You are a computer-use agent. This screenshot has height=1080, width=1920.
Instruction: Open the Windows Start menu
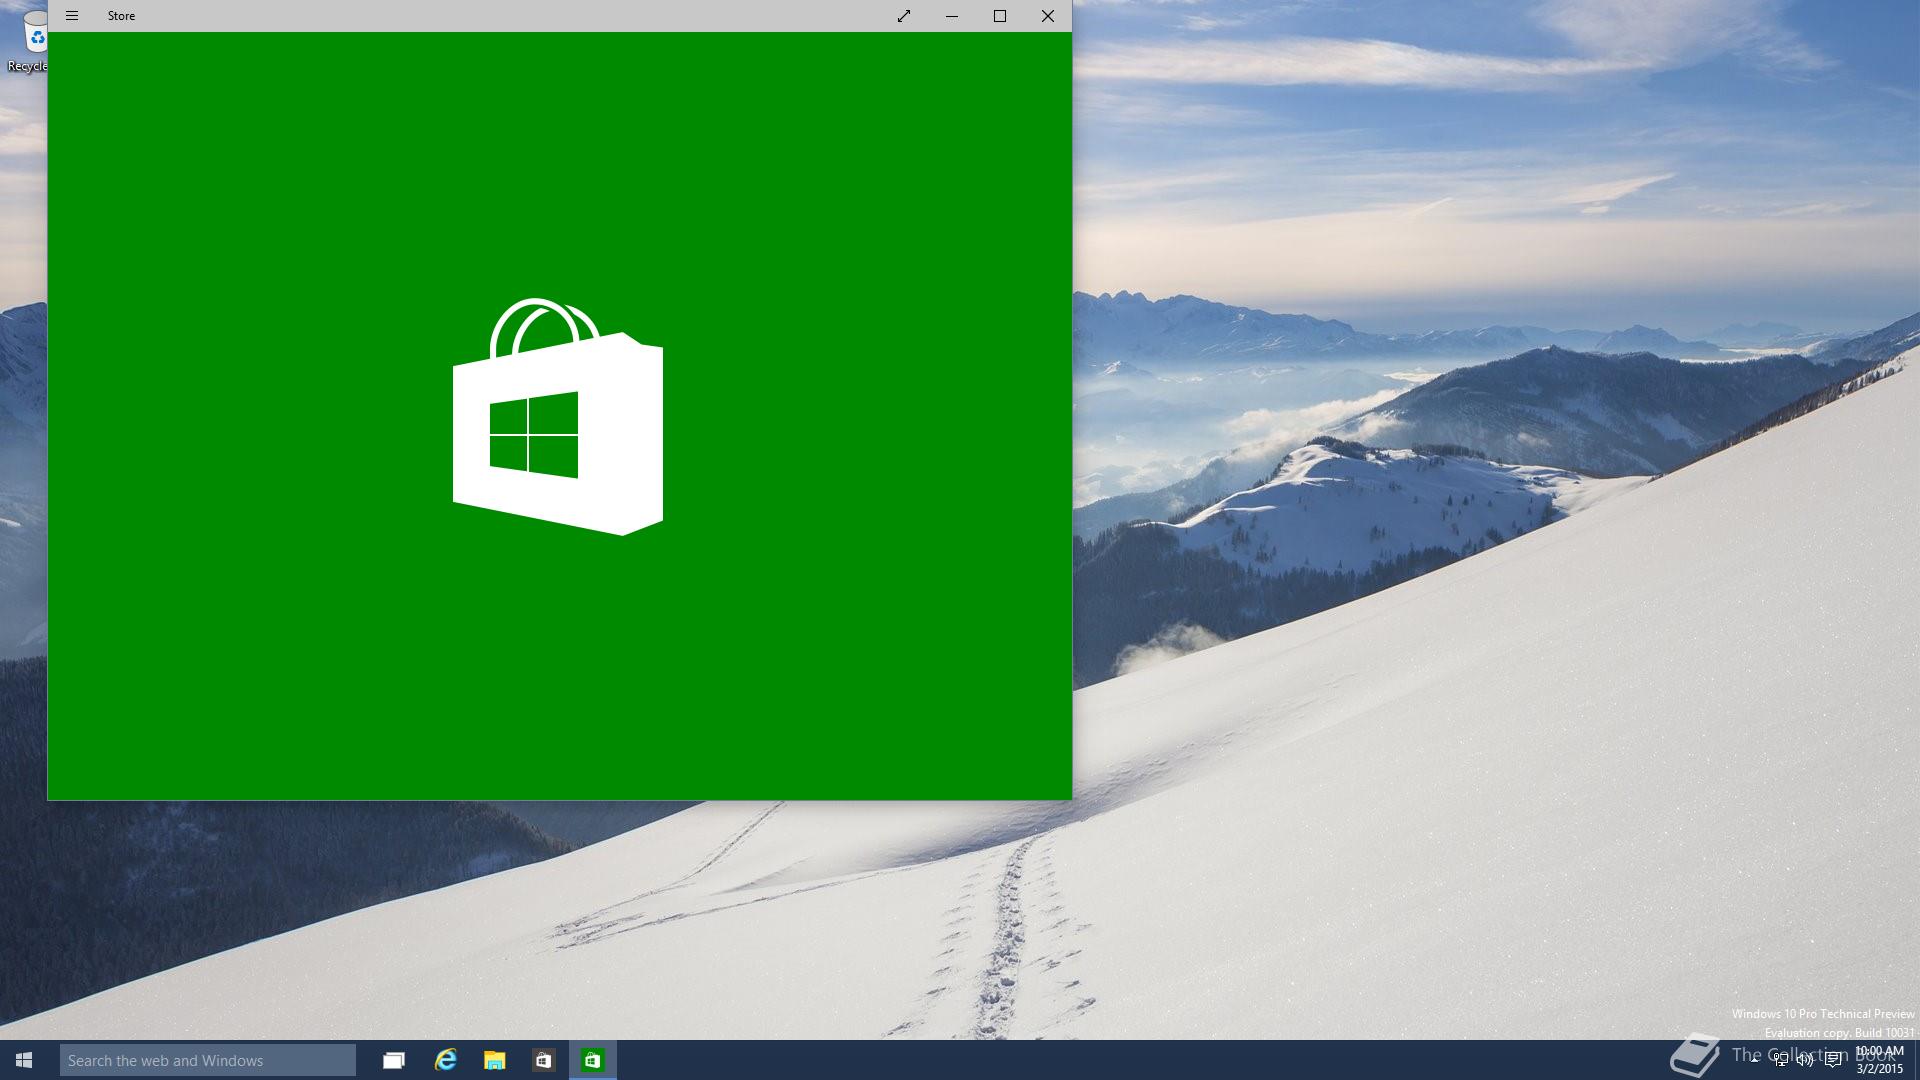24,1060
